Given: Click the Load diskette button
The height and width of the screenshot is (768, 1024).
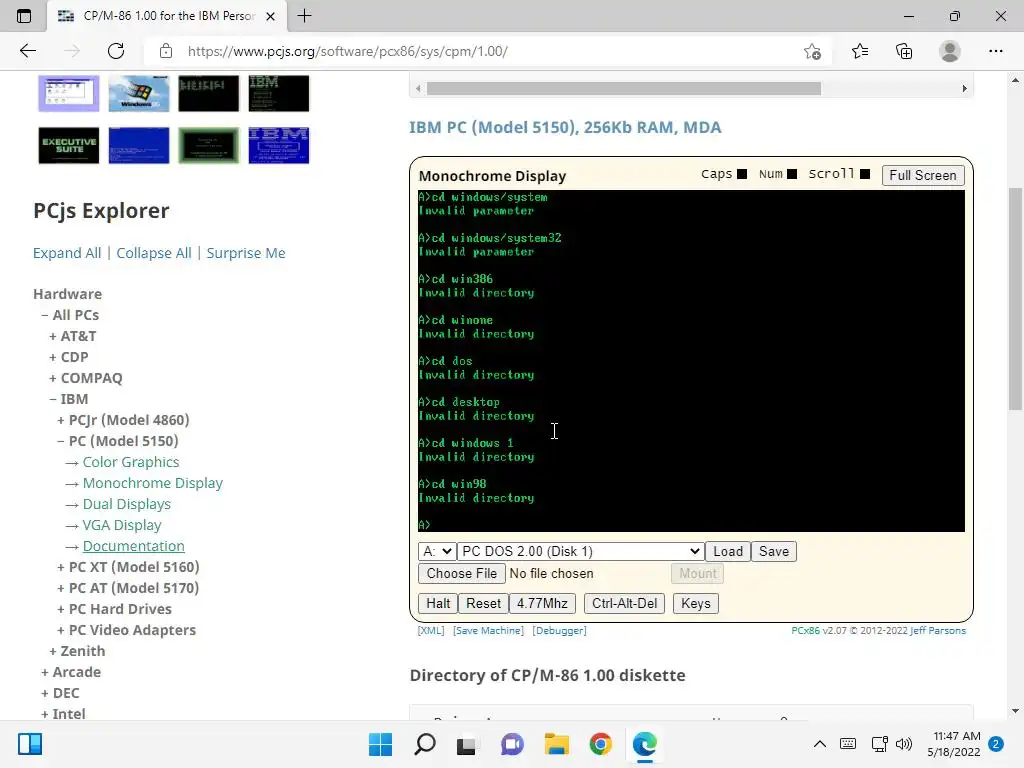Looking at the screenshot, I should pyautogui.click(x=728, y=551).
